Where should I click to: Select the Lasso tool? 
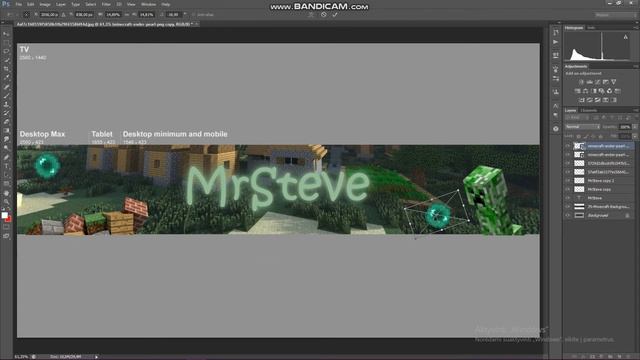(6, 51)
